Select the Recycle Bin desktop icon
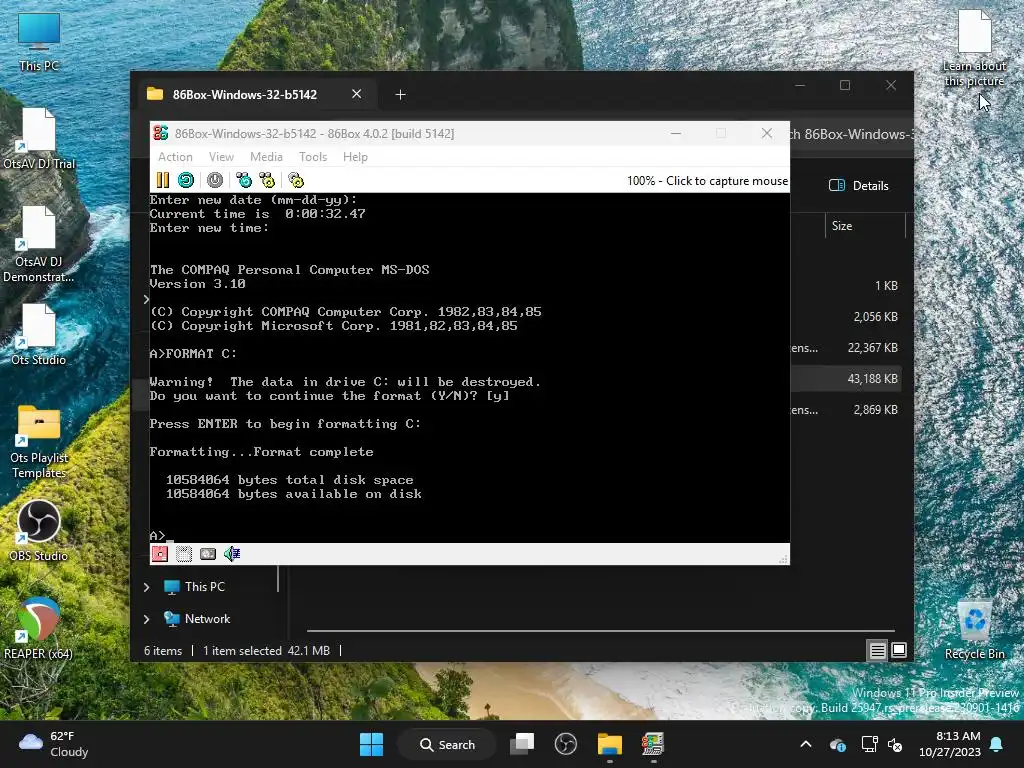 click(x=974, y=628)
